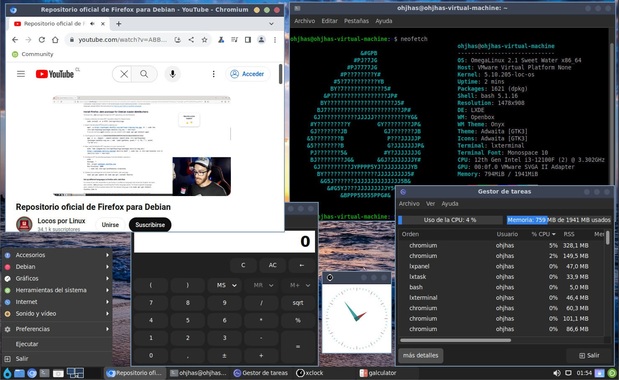Click the Unirse button

[x=110, y=225]
